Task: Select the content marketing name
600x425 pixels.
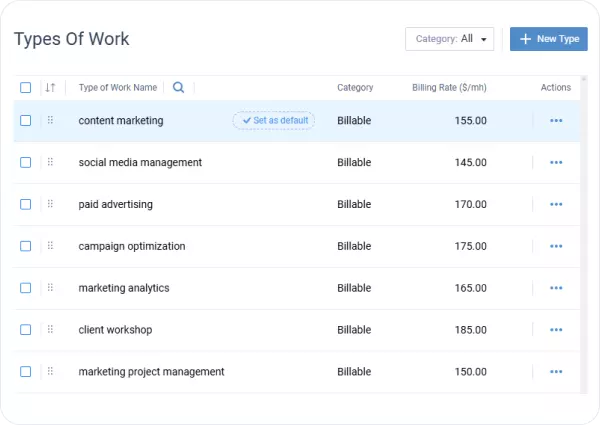Action: (x=121, y=120)
